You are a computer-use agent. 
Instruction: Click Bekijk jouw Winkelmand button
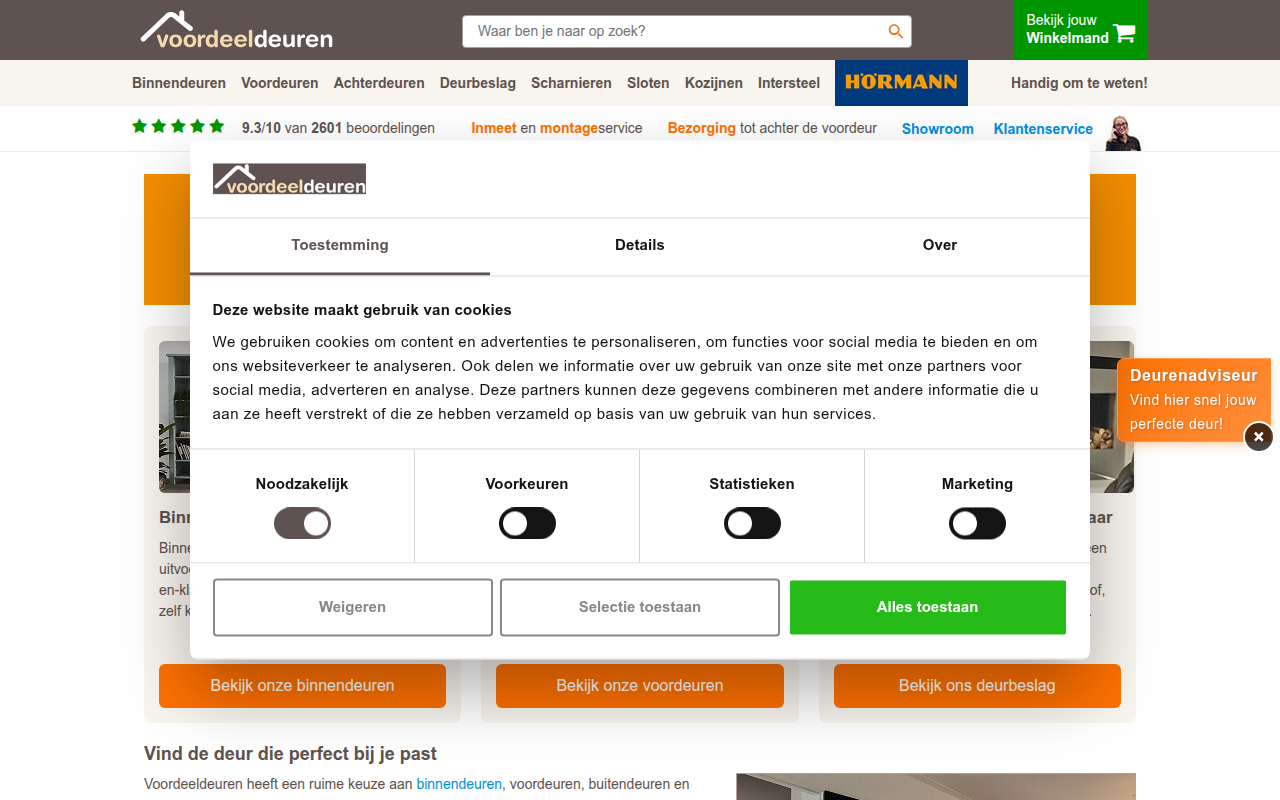[1080, 30]
